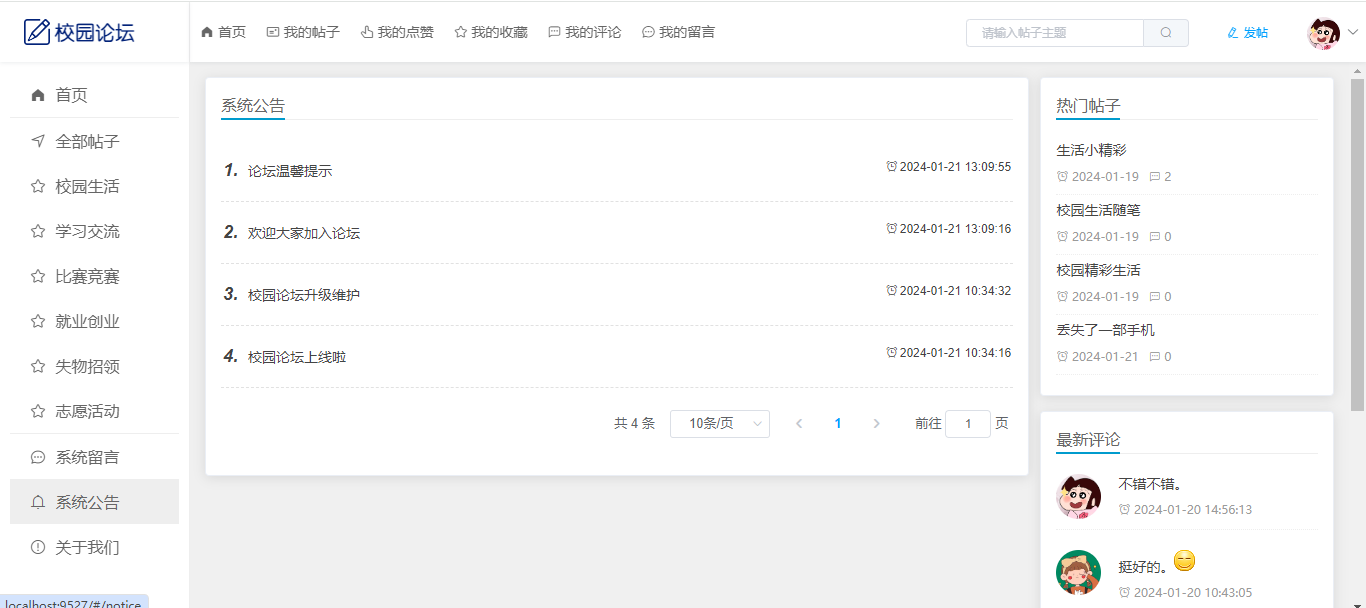The height and width of the screenshot is (608, 1366).
Task: Click the bell icon beside 系统公告
Action: (38, 502)
